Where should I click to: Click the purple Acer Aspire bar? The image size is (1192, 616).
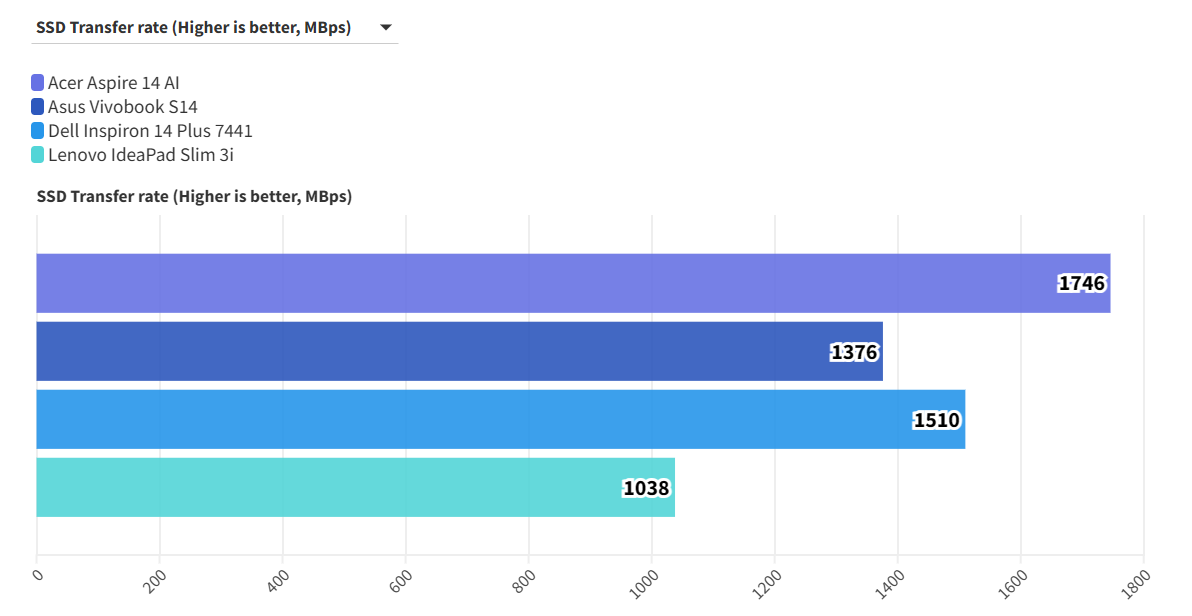click(x=540, y=283)
